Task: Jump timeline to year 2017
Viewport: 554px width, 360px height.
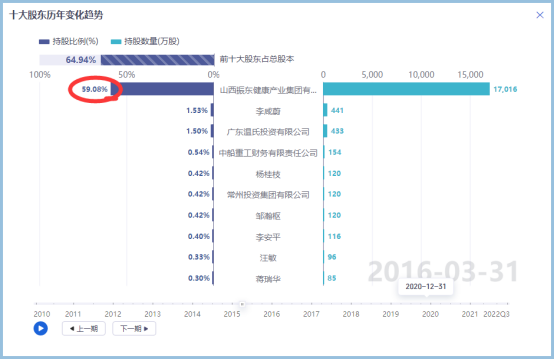Action: (x=311, y=314)
